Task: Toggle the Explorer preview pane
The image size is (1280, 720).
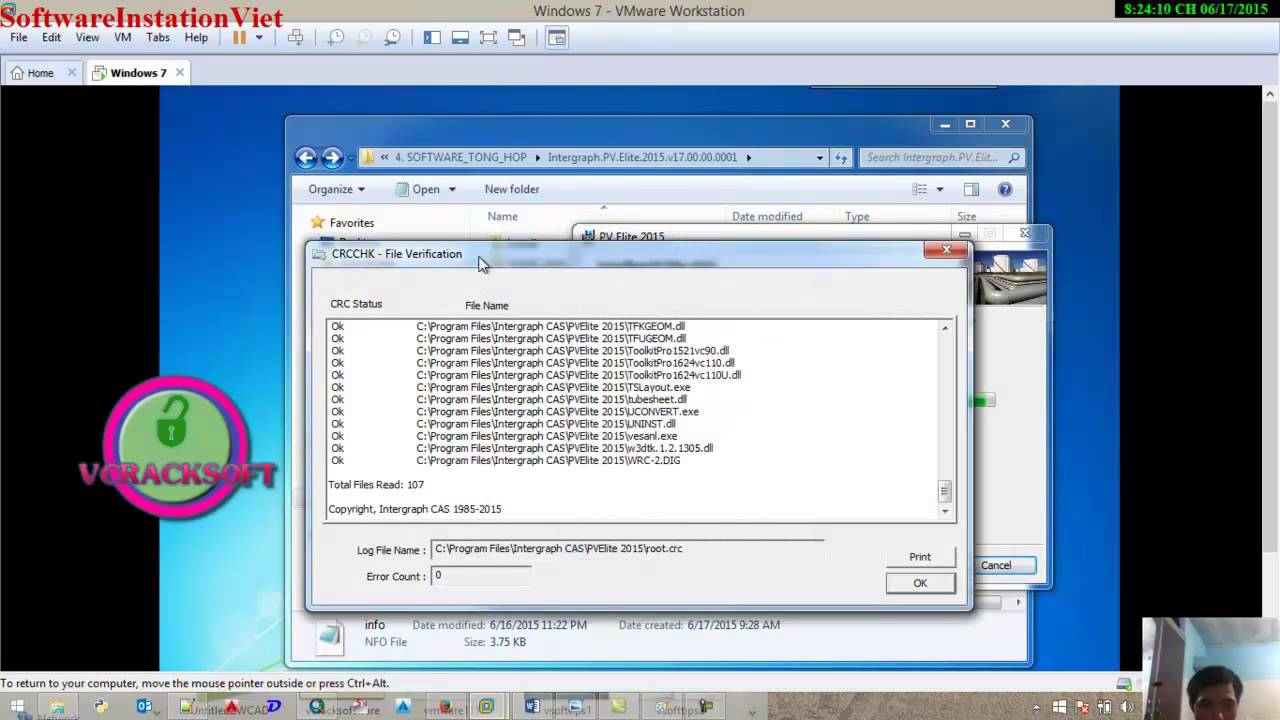Action: (971, 189)
